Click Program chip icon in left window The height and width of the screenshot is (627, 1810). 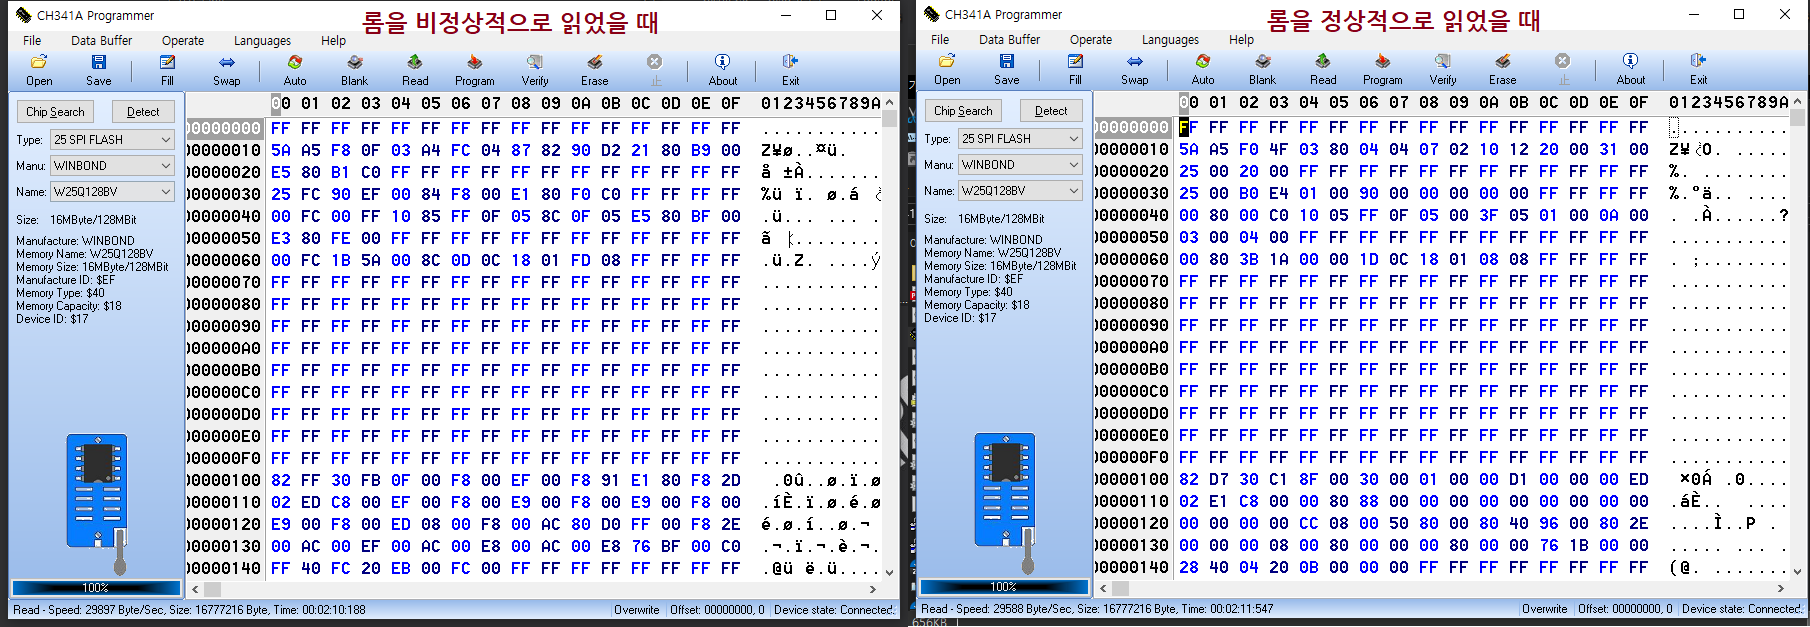click(x=474, y=70)
